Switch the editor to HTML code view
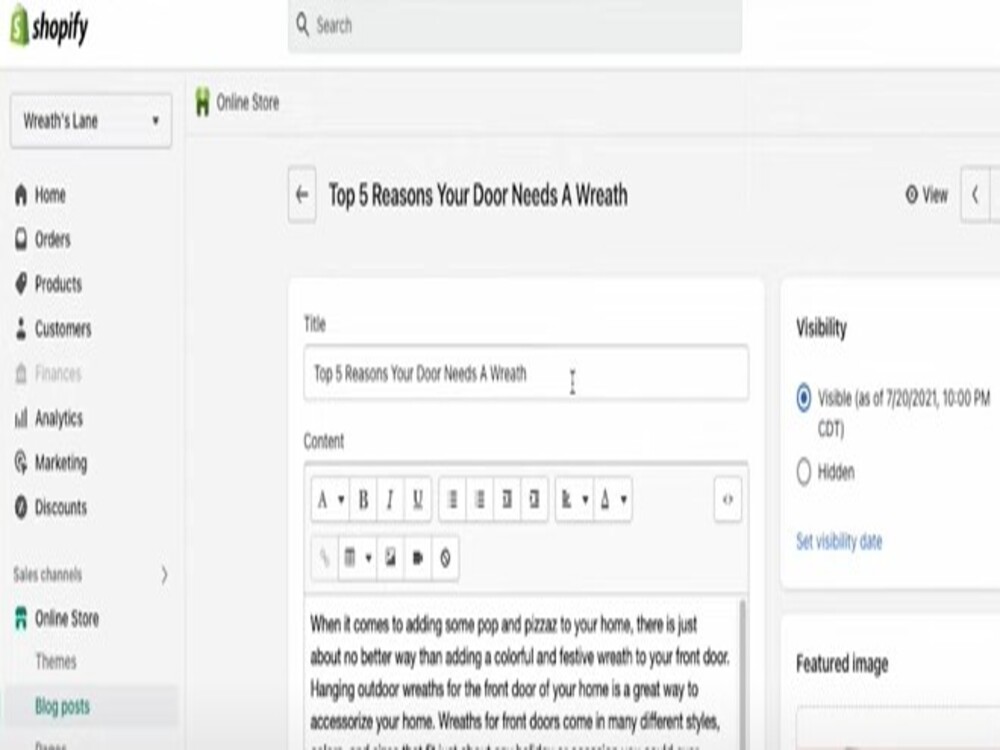 pyautogui.click(x=730, y=500)
